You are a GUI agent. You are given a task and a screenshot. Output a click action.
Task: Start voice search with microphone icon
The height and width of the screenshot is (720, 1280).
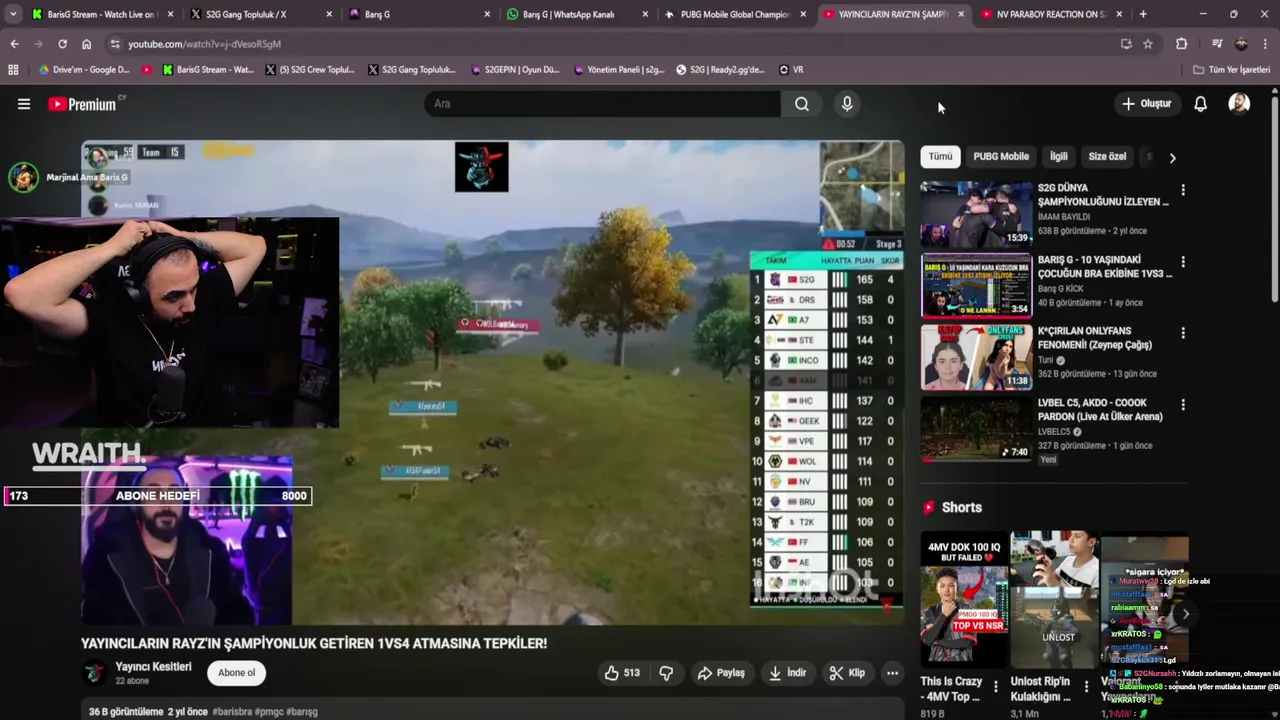(847, 104)
